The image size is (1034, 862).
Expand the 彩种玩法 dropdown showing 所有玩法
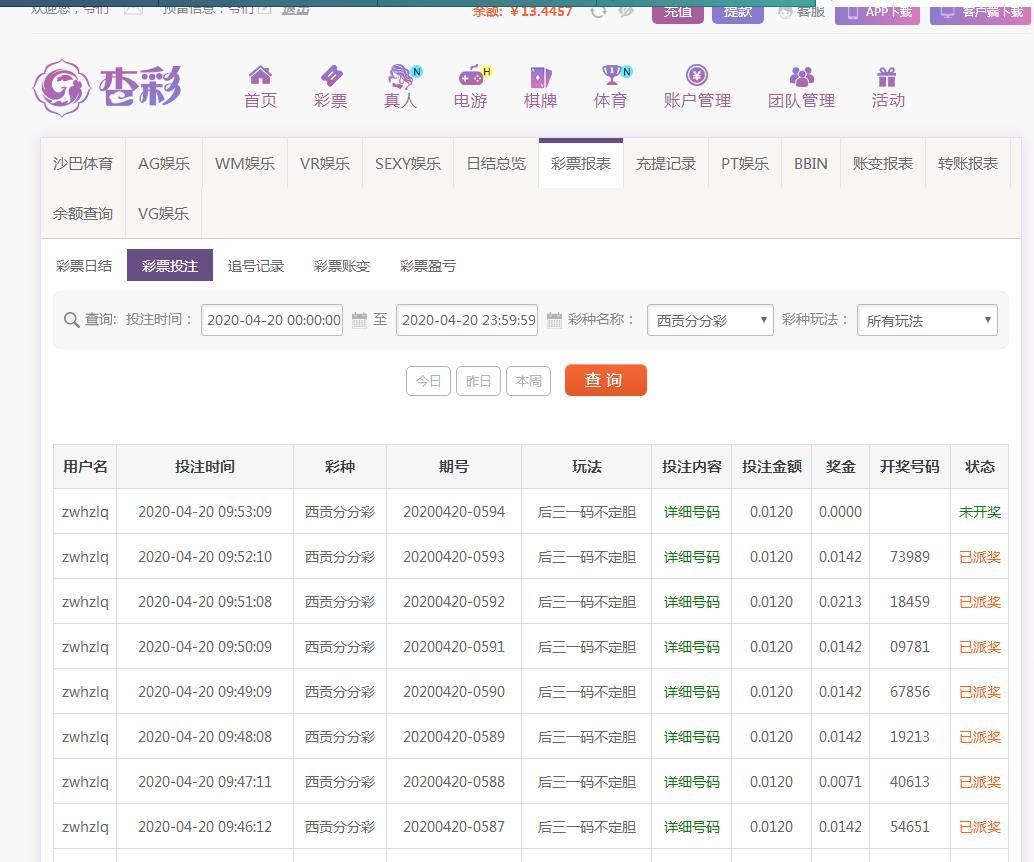click(927, 320)
